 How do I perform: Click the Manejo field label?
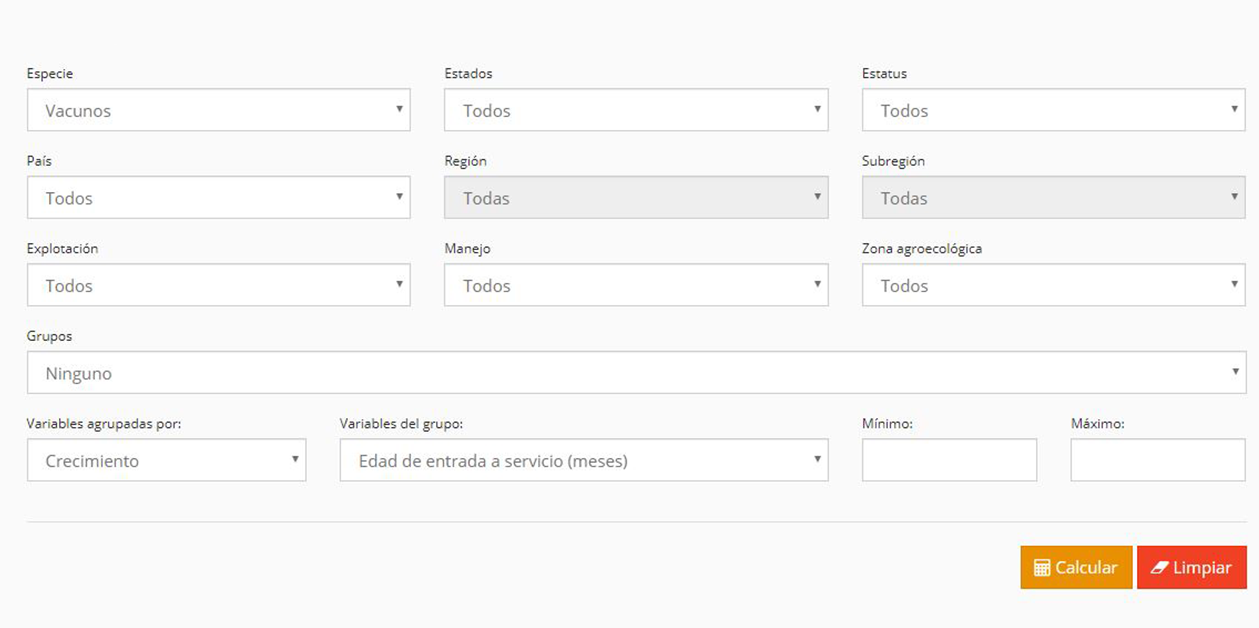coord(468,249)
